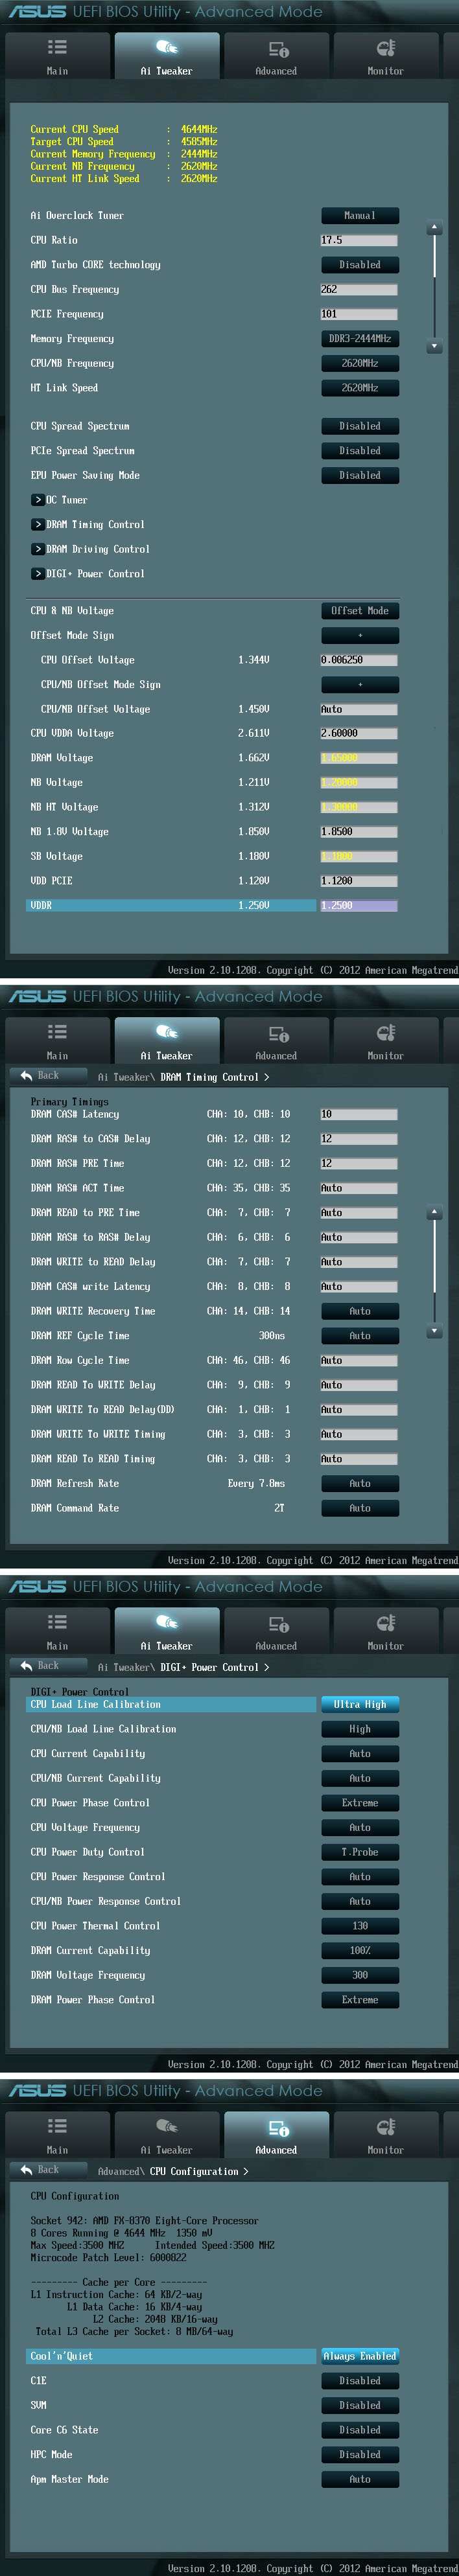Expand the OC Tuner submenu
Image resolution: width=459 pixels, height=2576 pixels.
pyautogui.click(x=60, y=500)
